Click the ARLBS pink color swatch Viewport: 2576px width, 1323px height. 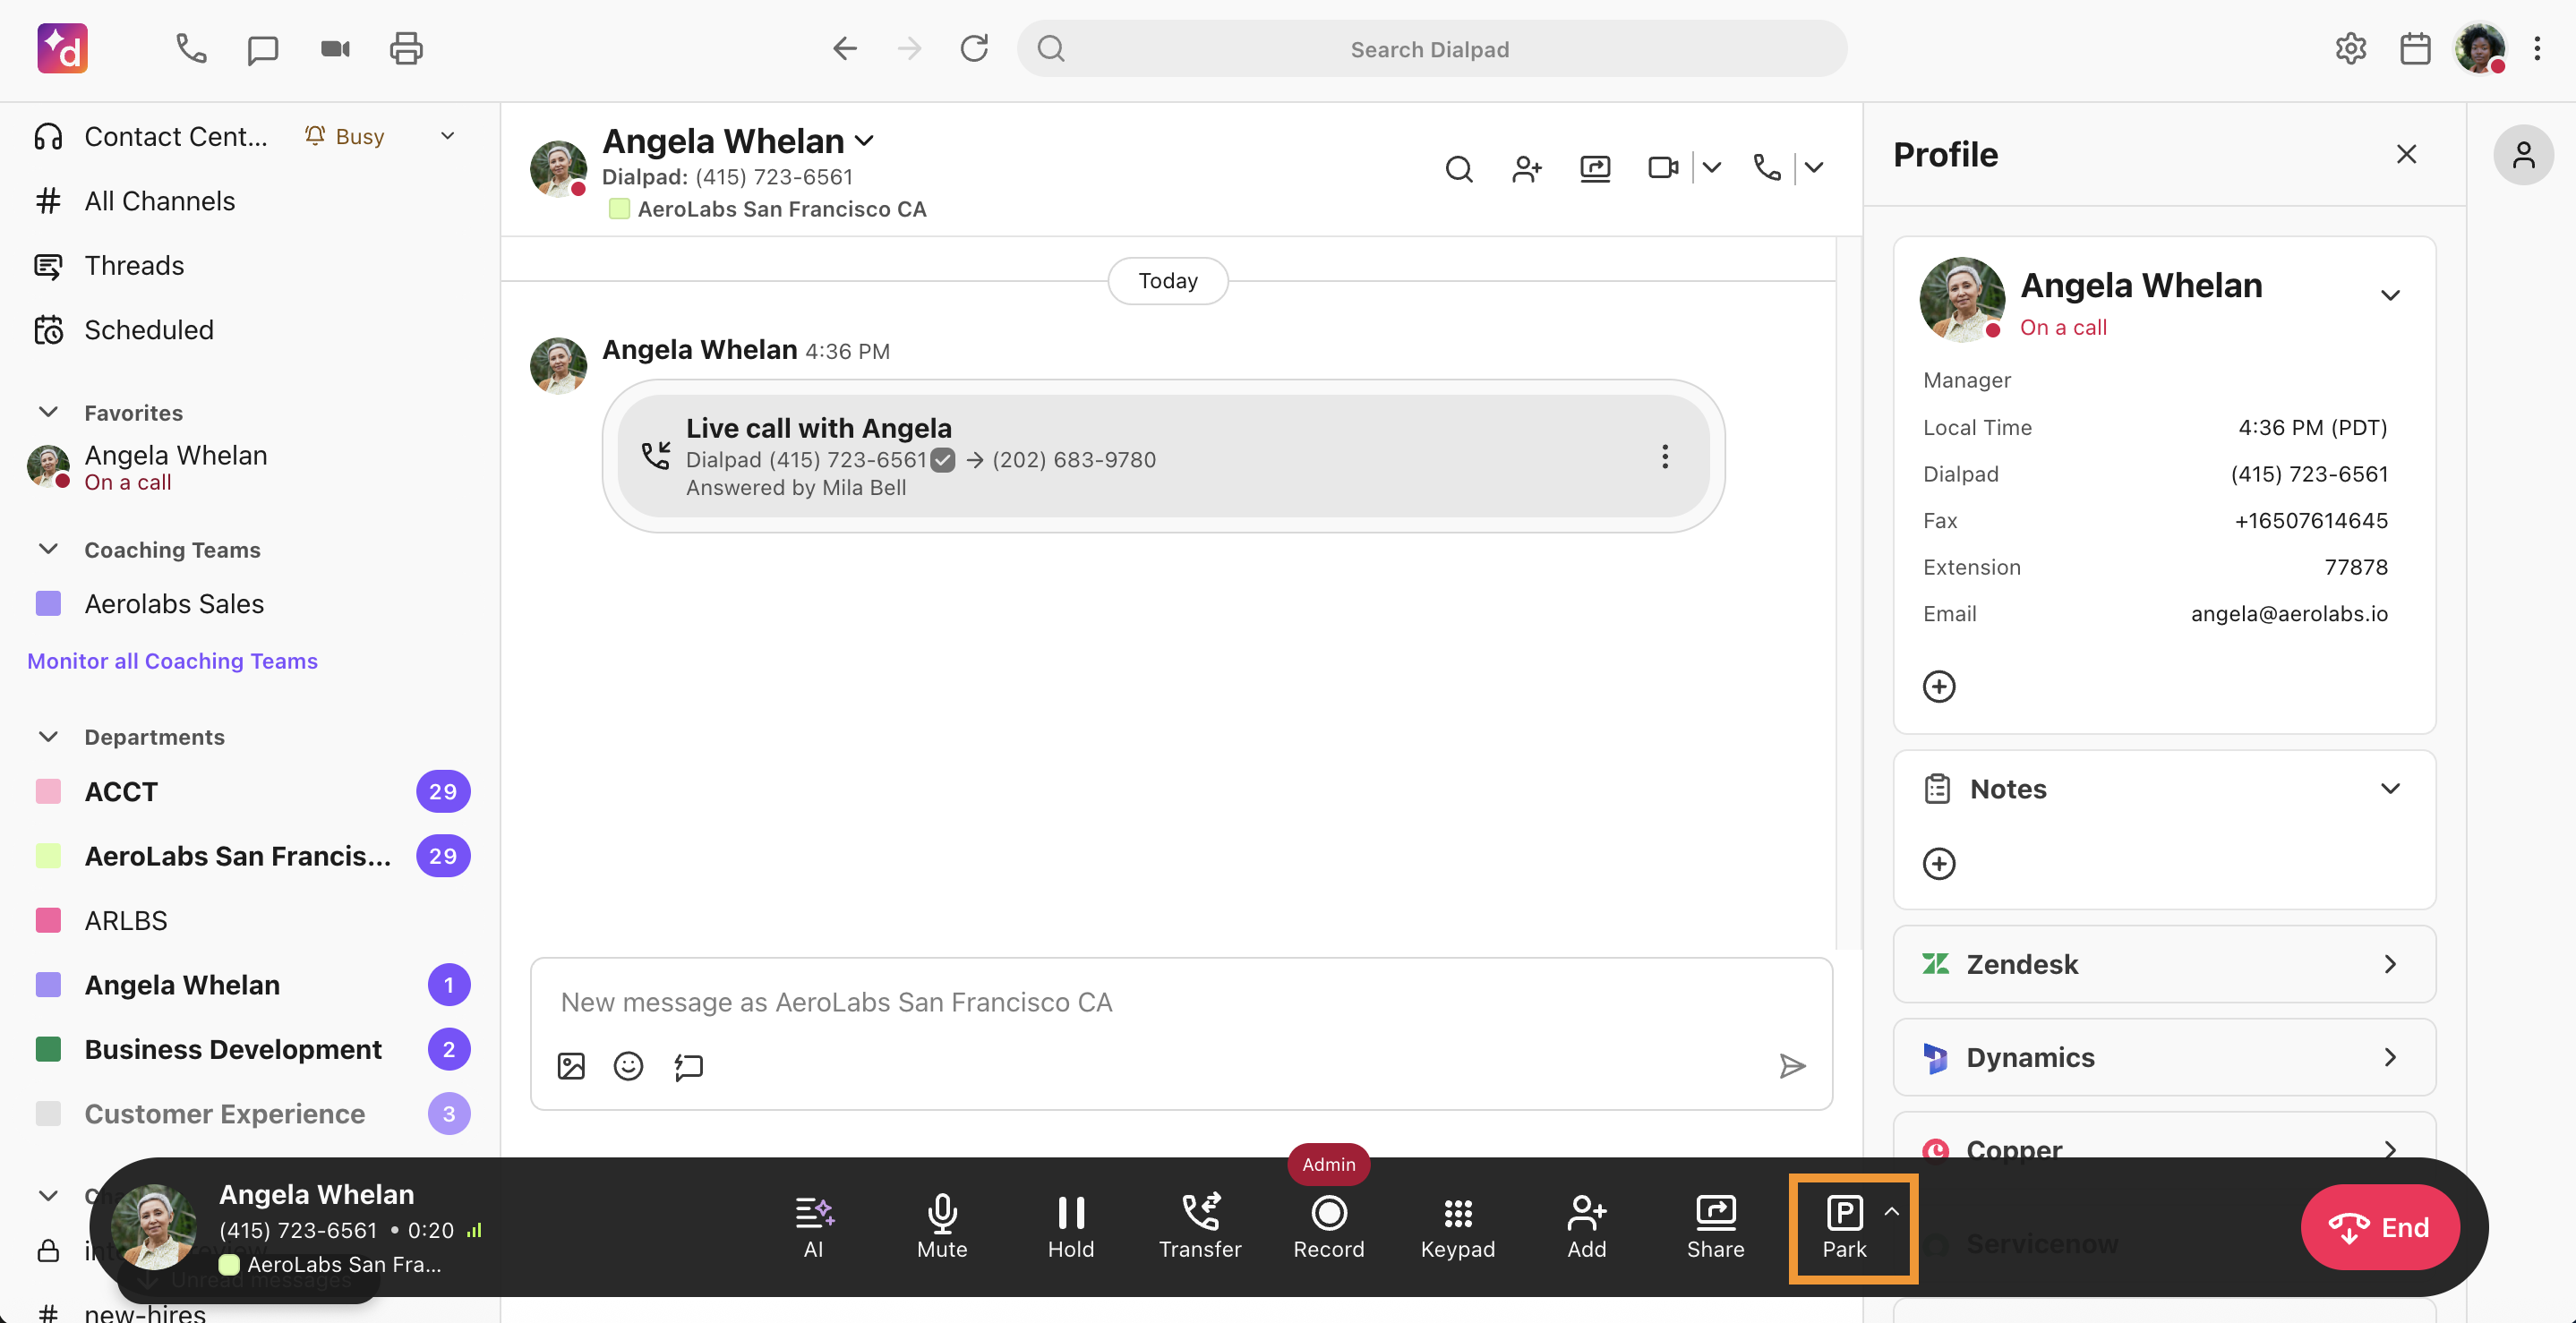click(48, 920)
